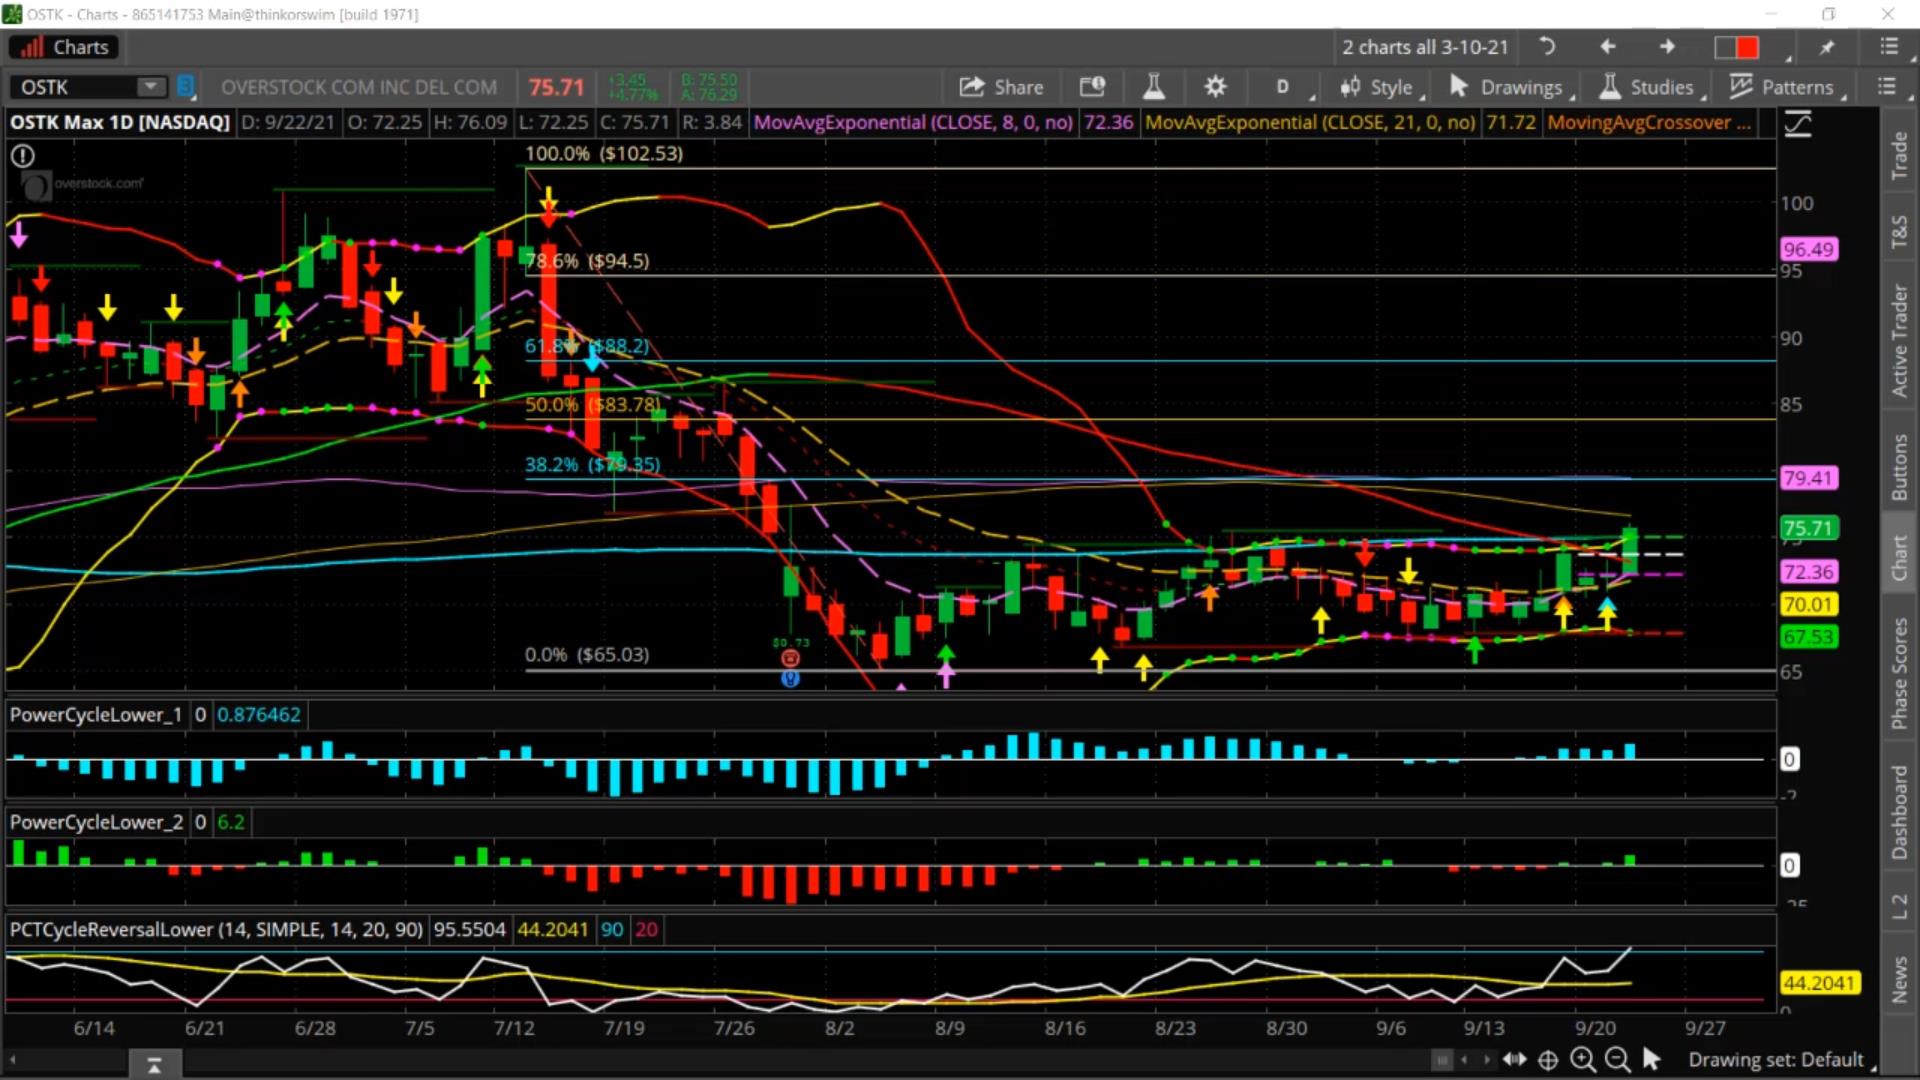Click the 75.71 green price bubble
This screenshot has height=1080, width=1920.
pos(1808,528)
